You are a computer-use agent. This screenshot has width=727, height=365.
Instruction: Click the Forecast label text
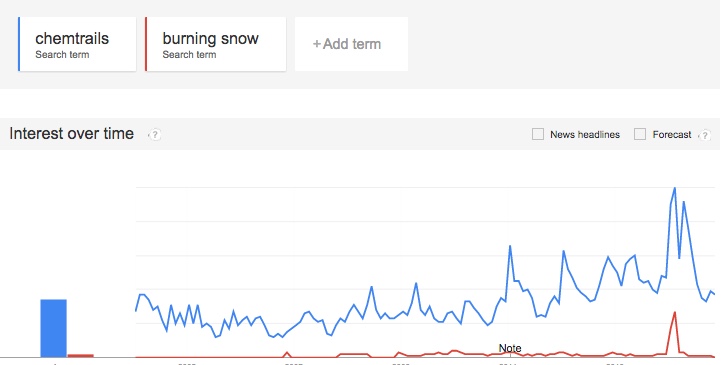[672, 134]
